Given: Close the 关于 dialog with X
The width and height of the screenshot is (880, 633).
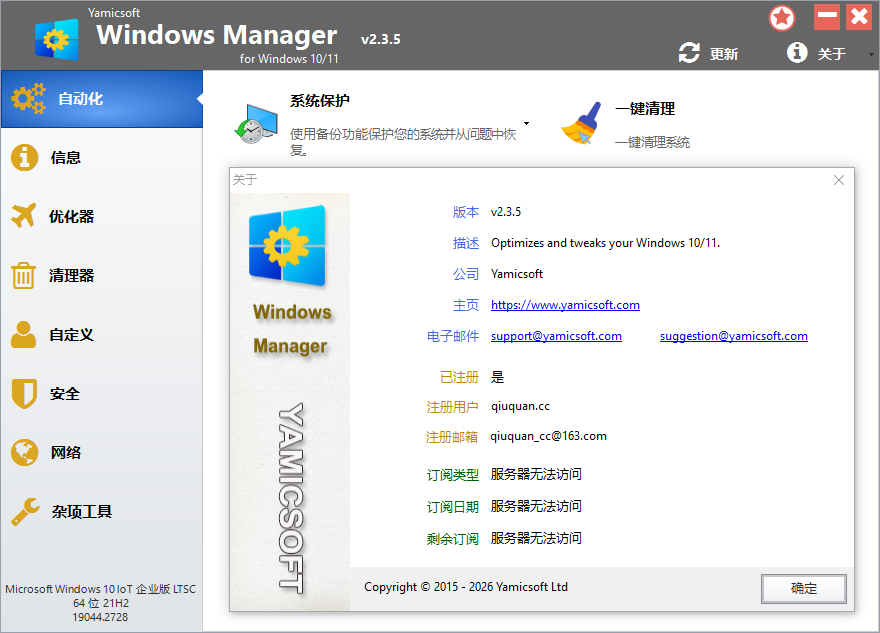Looking at the screenshot, I should pos(839,180).
